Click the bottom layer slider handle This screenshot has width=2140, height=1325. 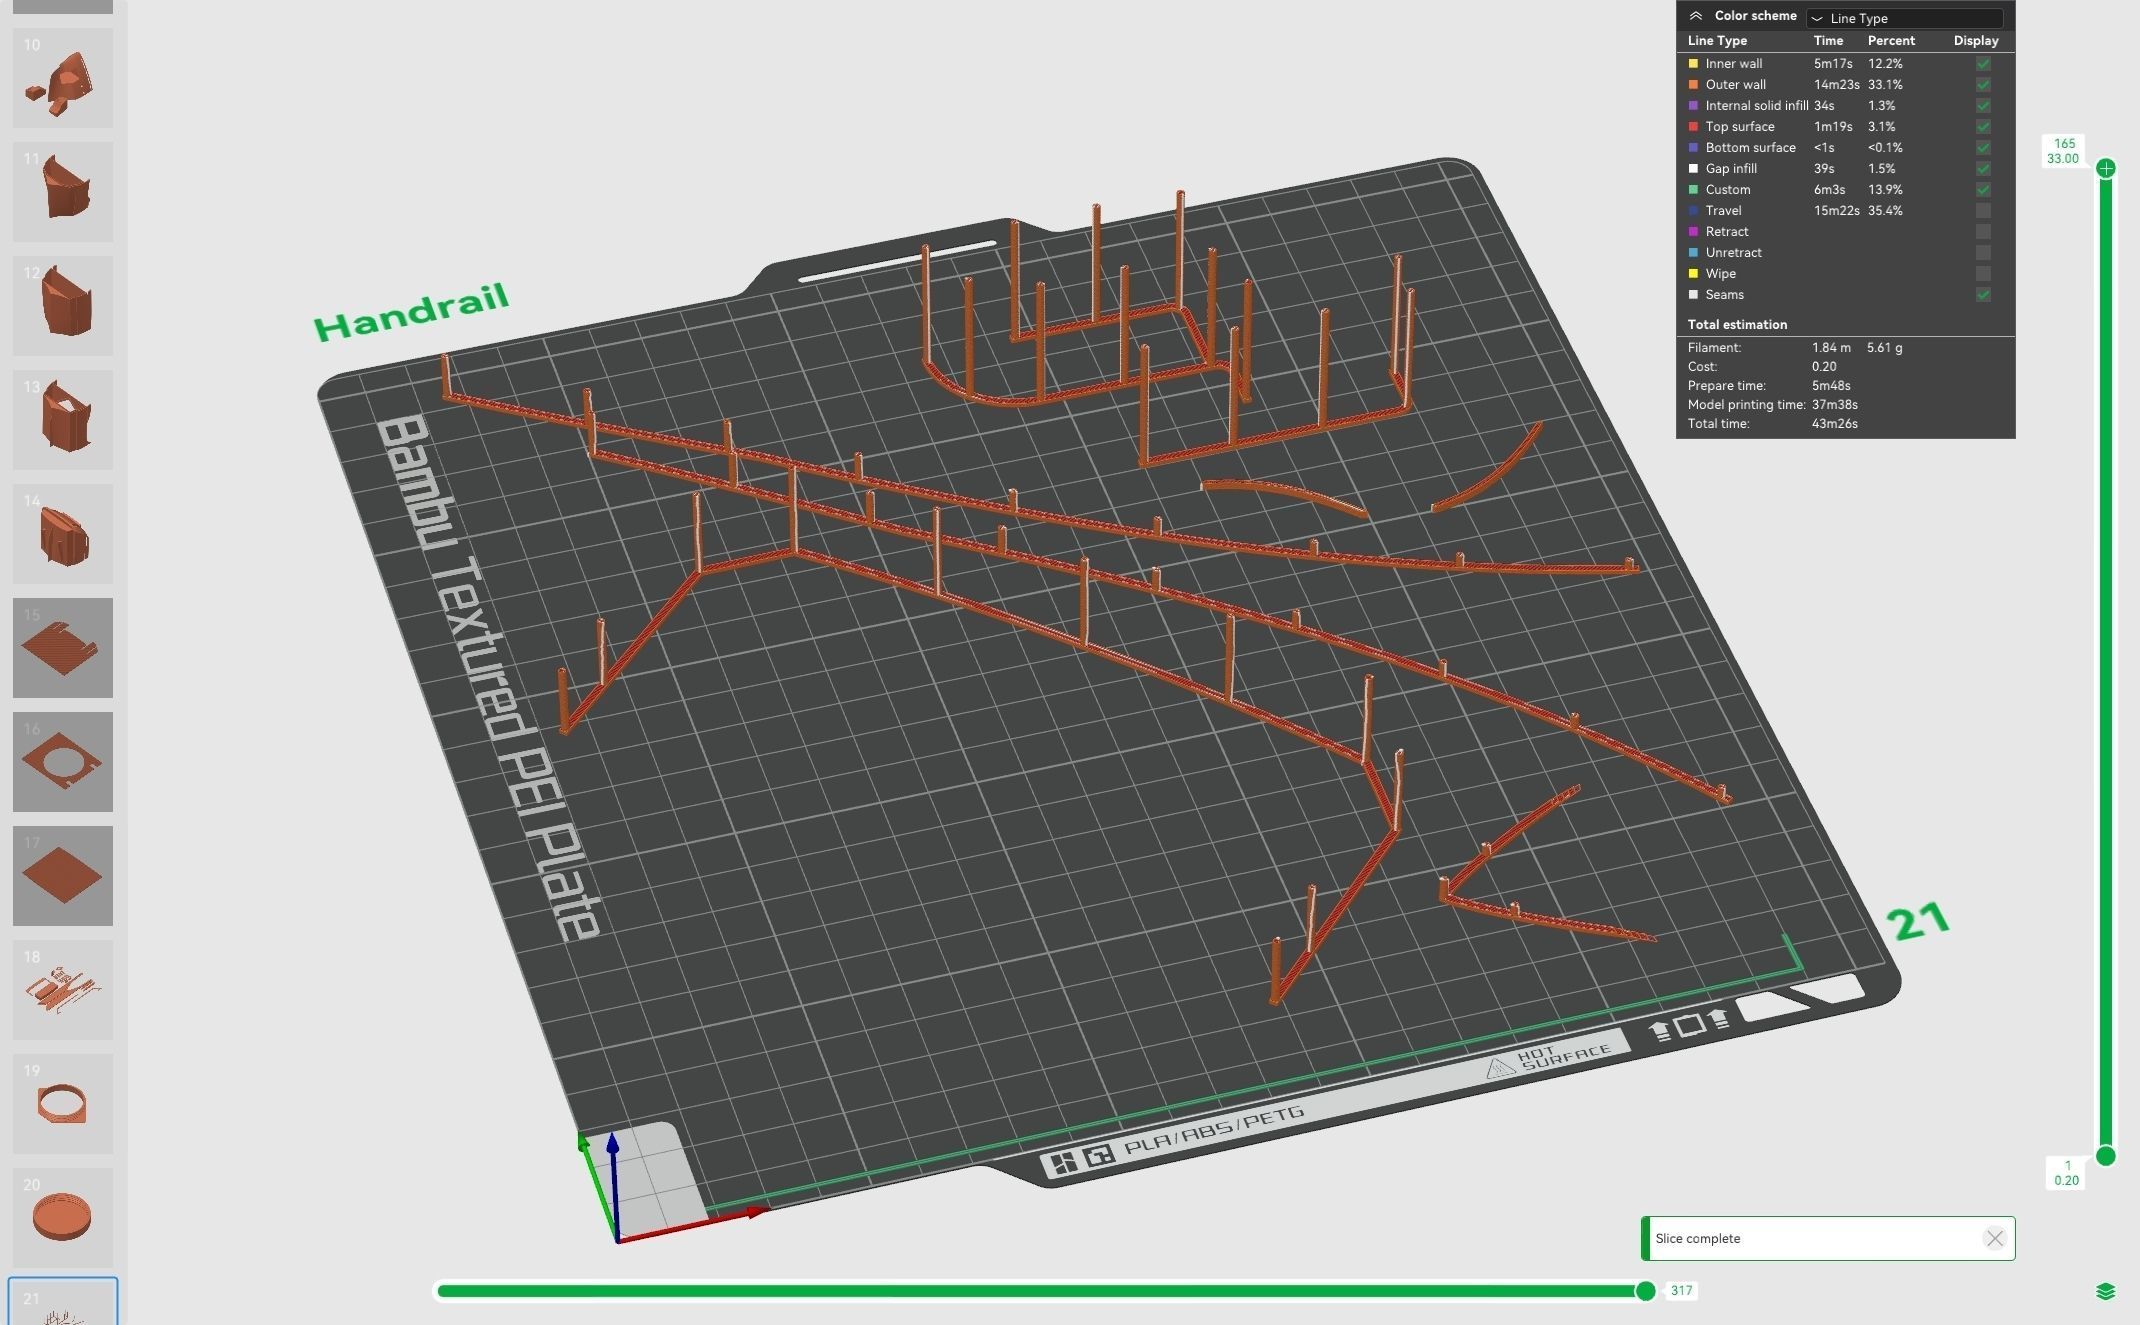(2106, 1156)
